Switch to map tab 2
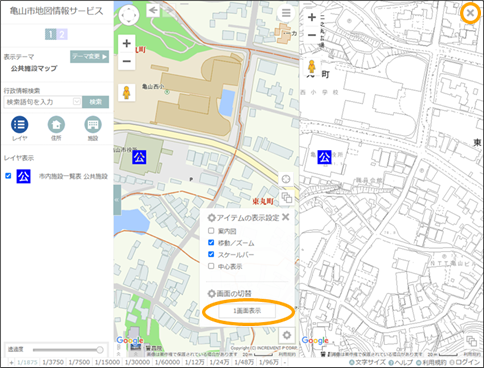The image size is (484, 368). point(62,34)
